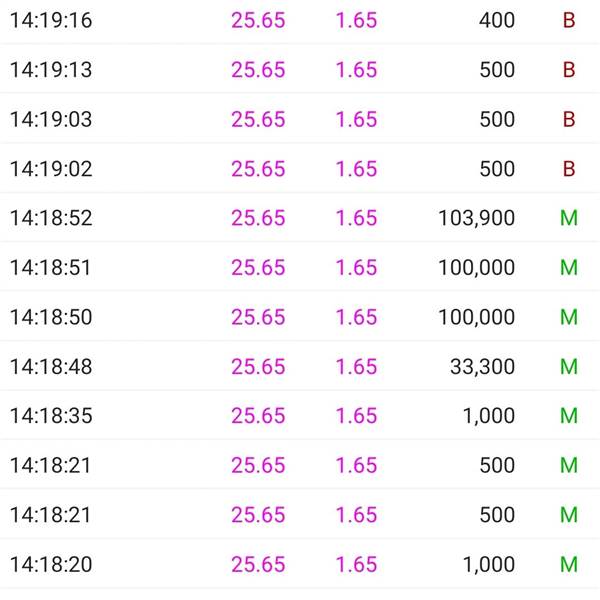The height and width of the screenshot is (600, 600).
Task: Click the 1.65 change at 14:18:20
Action: click(356, 564)
